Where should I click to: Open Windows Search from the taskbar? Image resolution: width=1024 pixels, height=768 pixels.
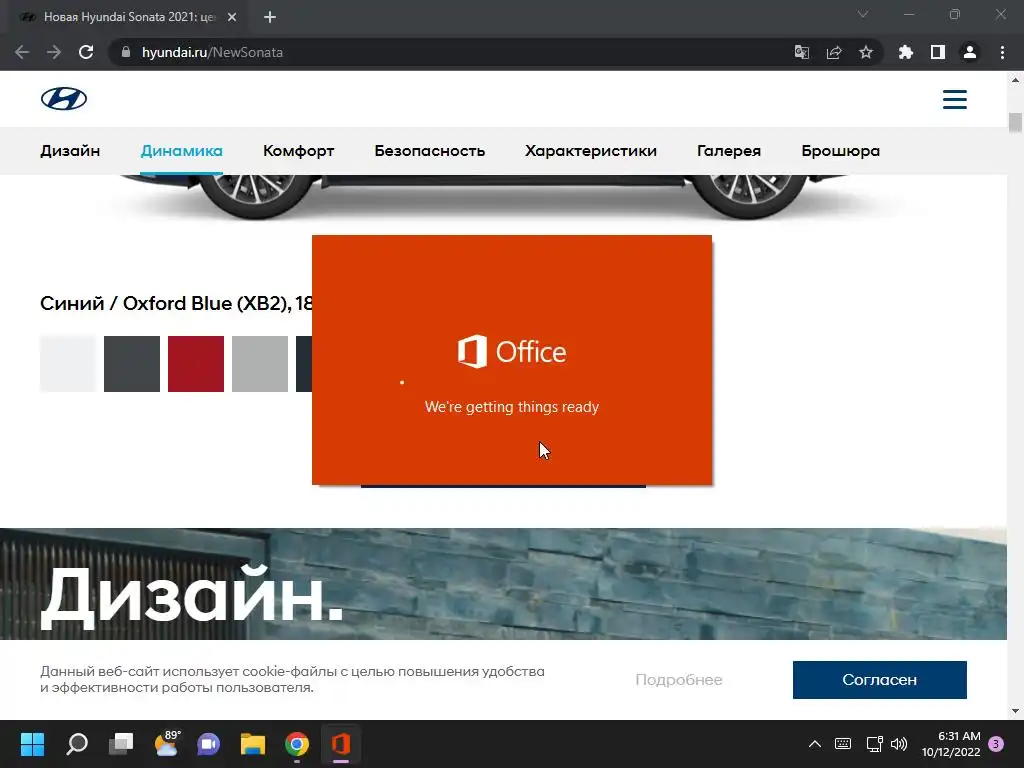(77, 744)
